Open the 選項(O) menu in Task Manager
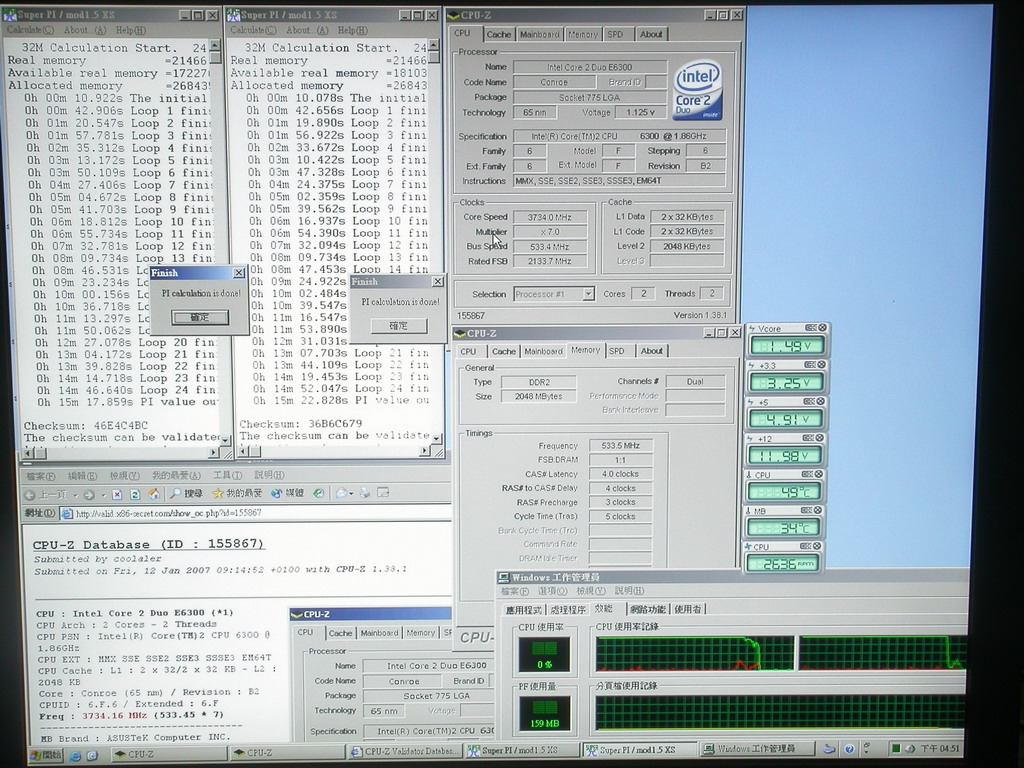The height and width of the screenshot is (768, 1024). [552, 591]
